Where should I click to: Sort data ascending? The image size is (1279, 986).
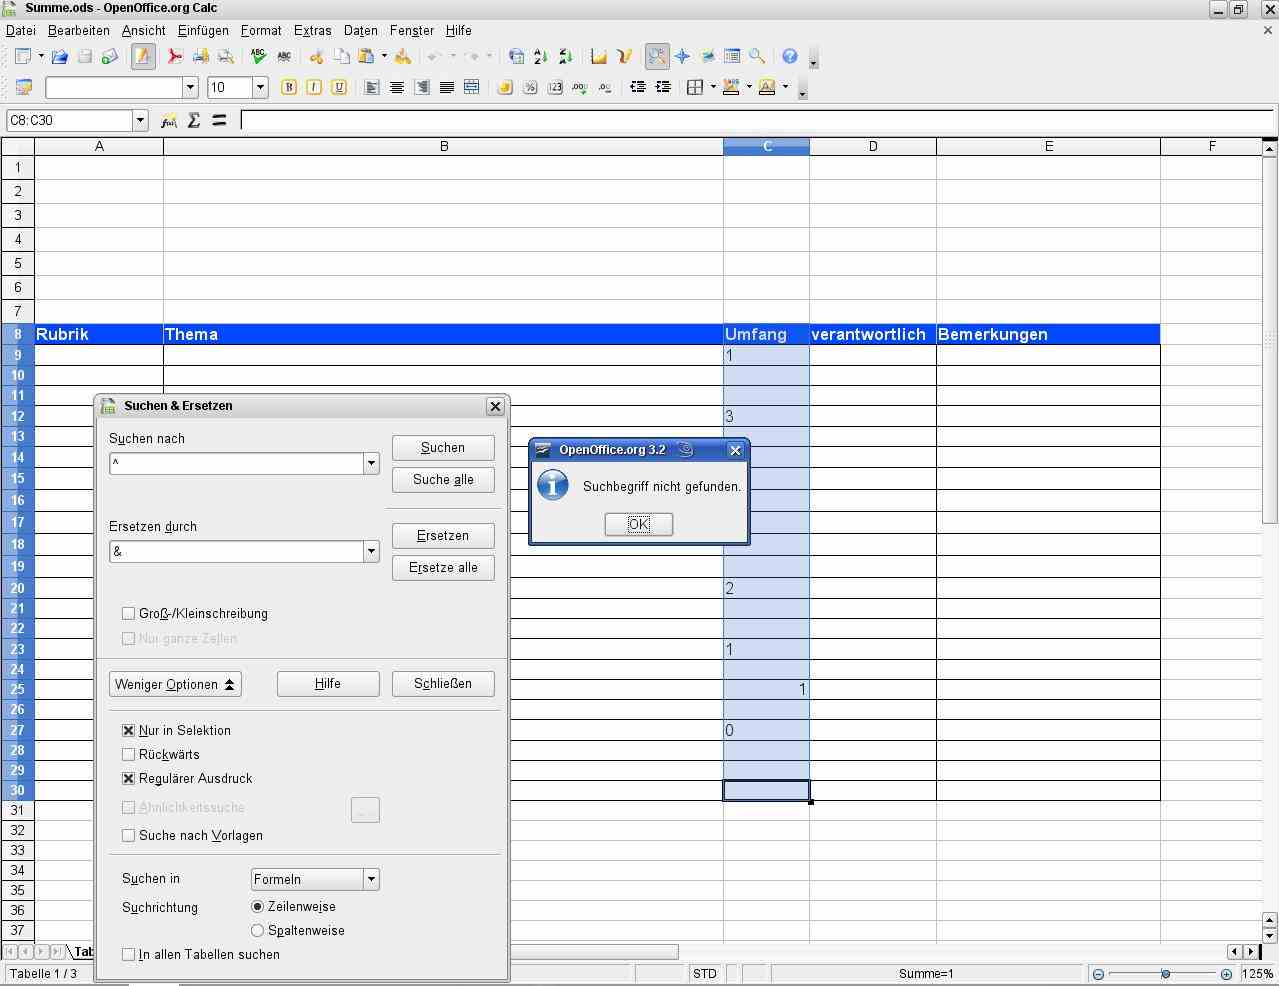(540, 57)
